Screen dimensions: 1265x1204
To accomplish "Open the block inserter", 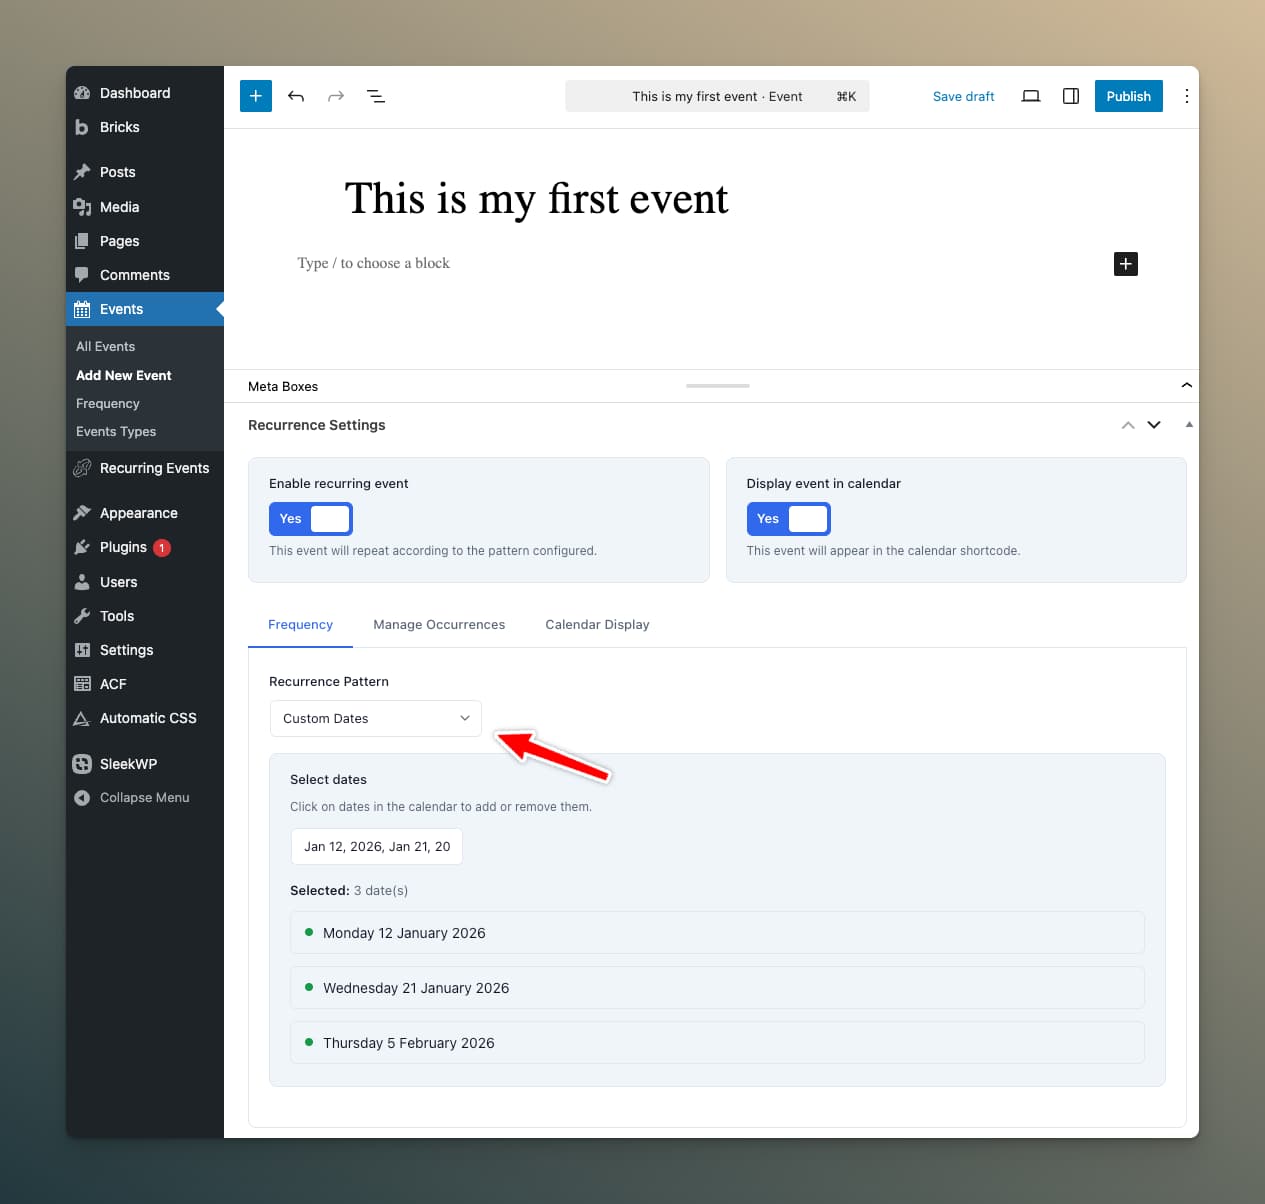I will [255, 96].
